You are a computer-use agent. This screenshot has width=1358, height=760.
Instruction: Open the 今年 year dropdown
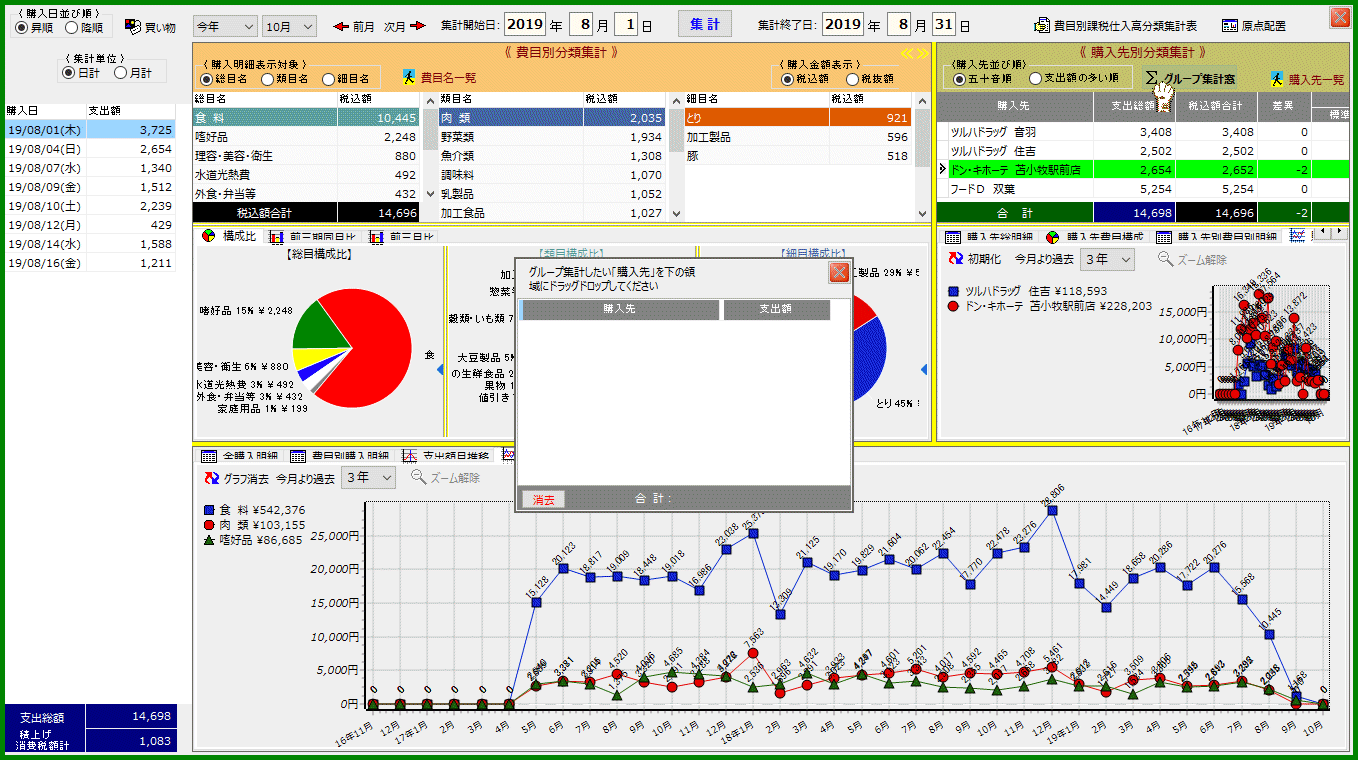click(x=224, y=26)
